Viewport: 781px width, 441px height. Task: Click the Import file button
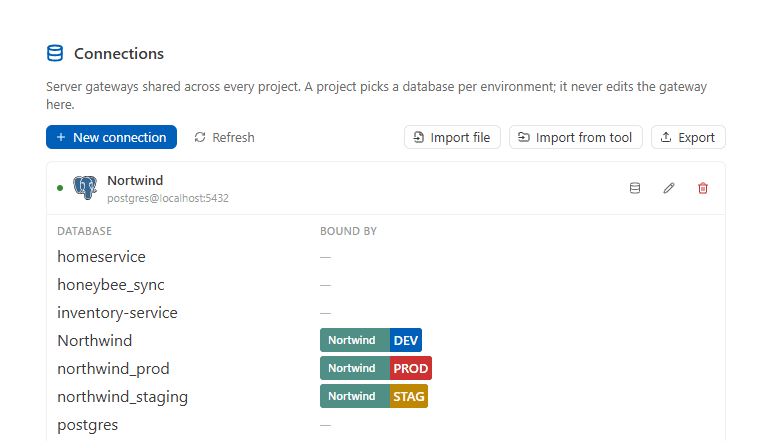(452, 137)
